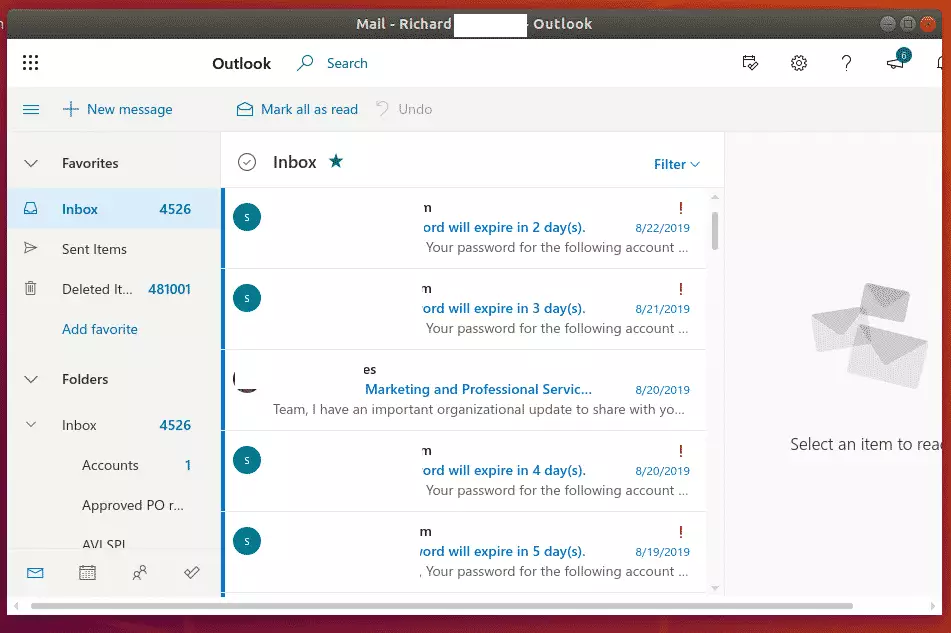Image resolution: width=951 pixels, height=633 pixels.
Task: Click sender photo on Marketing email
Action: (247, 380)
